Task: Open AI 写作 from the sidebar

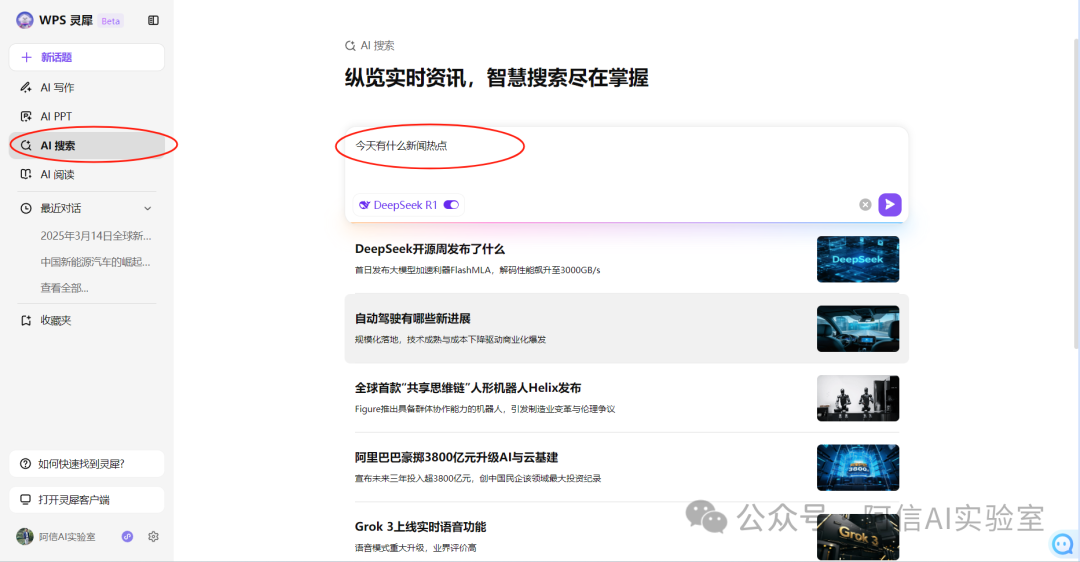Action: pyautogui.click(x=87, y=87)
